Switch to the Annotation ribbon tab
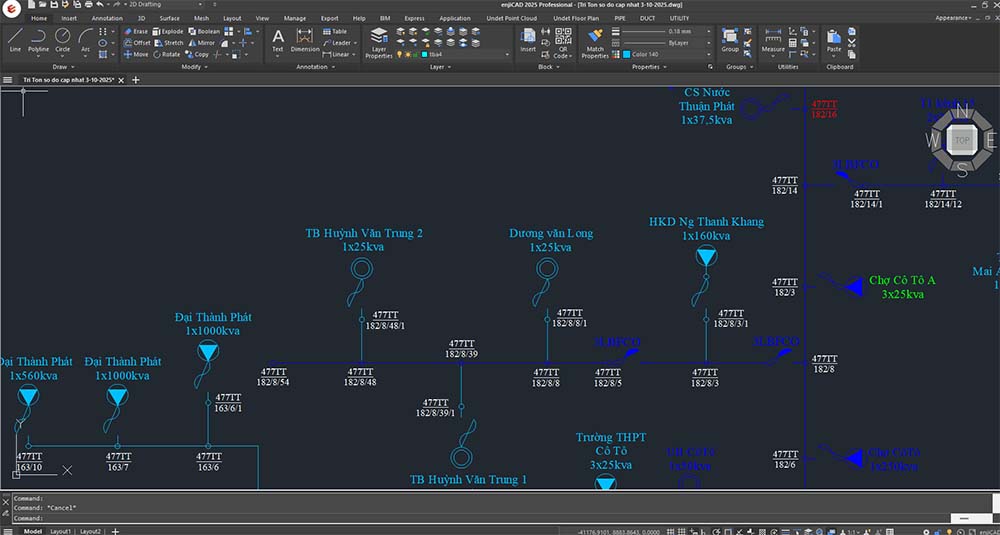 pos(107,18)
